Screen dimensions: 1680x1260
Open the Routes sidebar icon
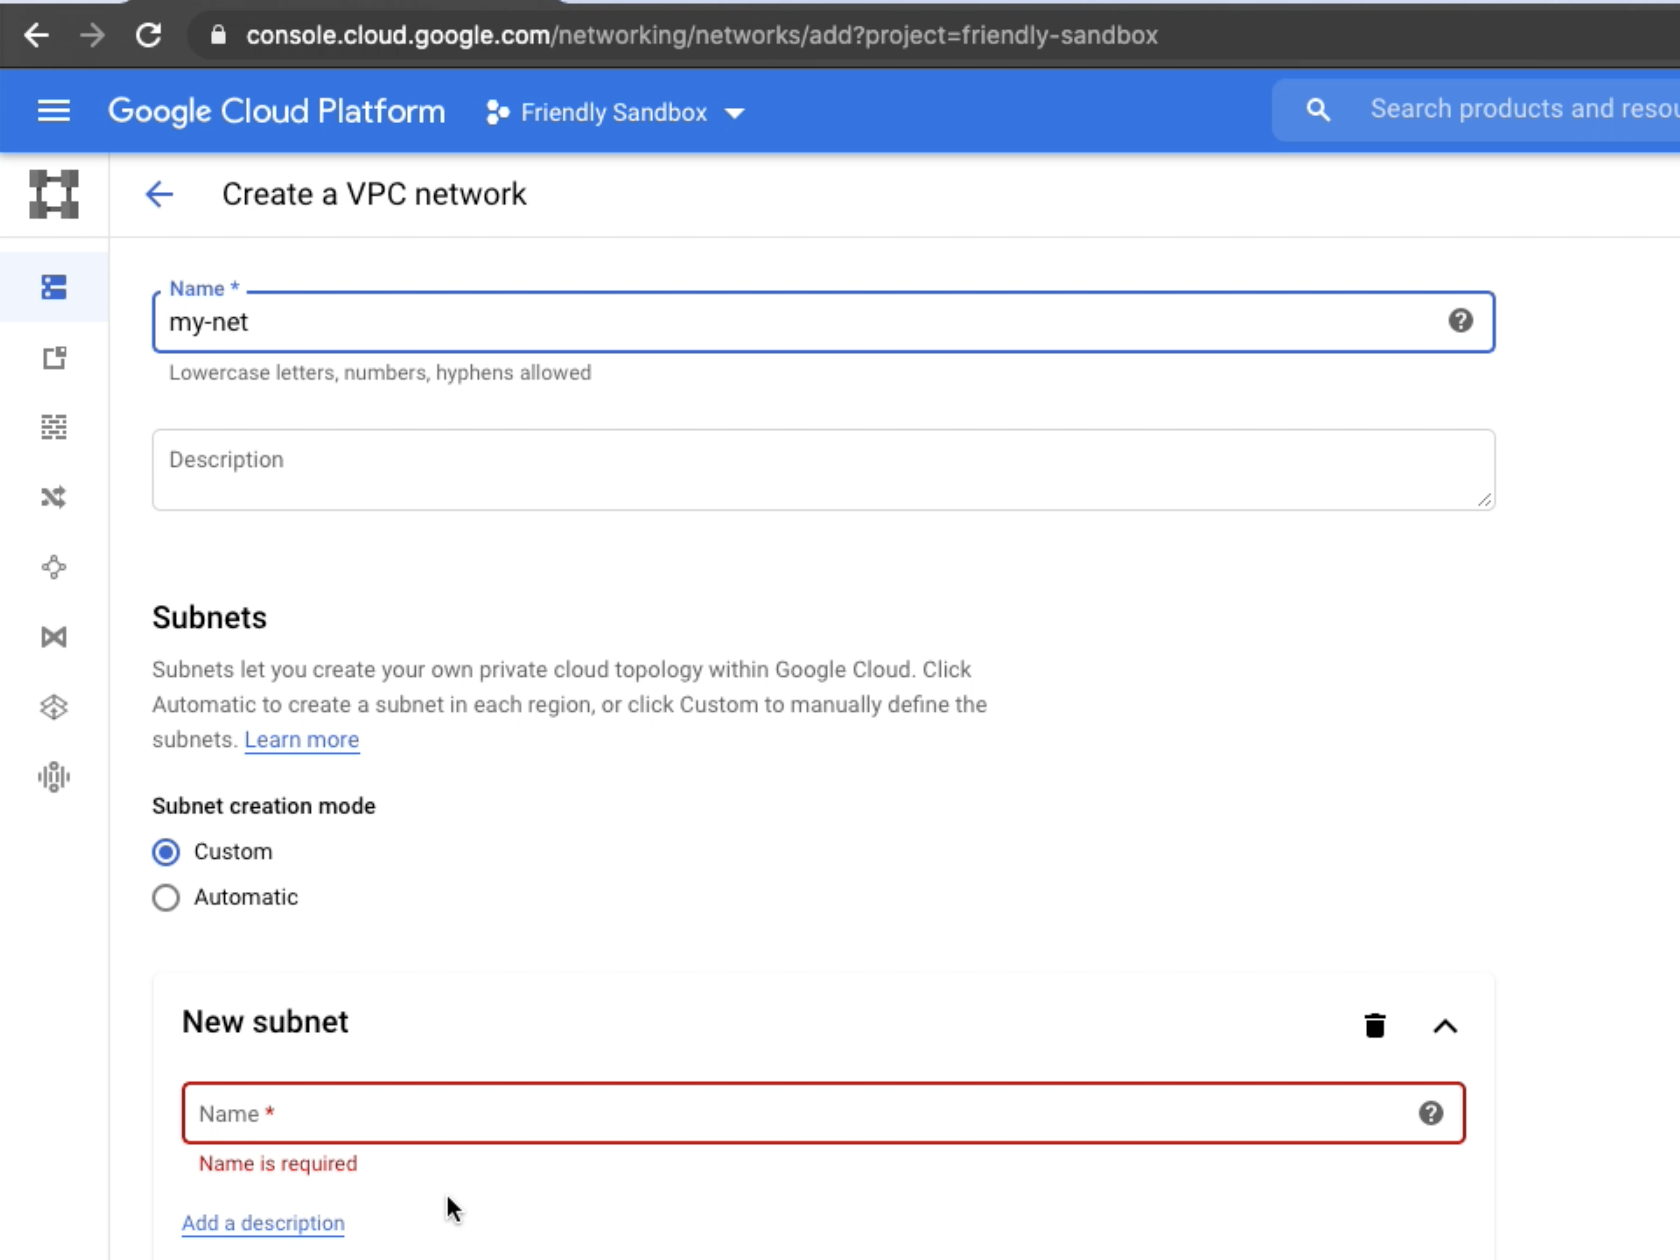pyautogui.click(x=54, y=497)
